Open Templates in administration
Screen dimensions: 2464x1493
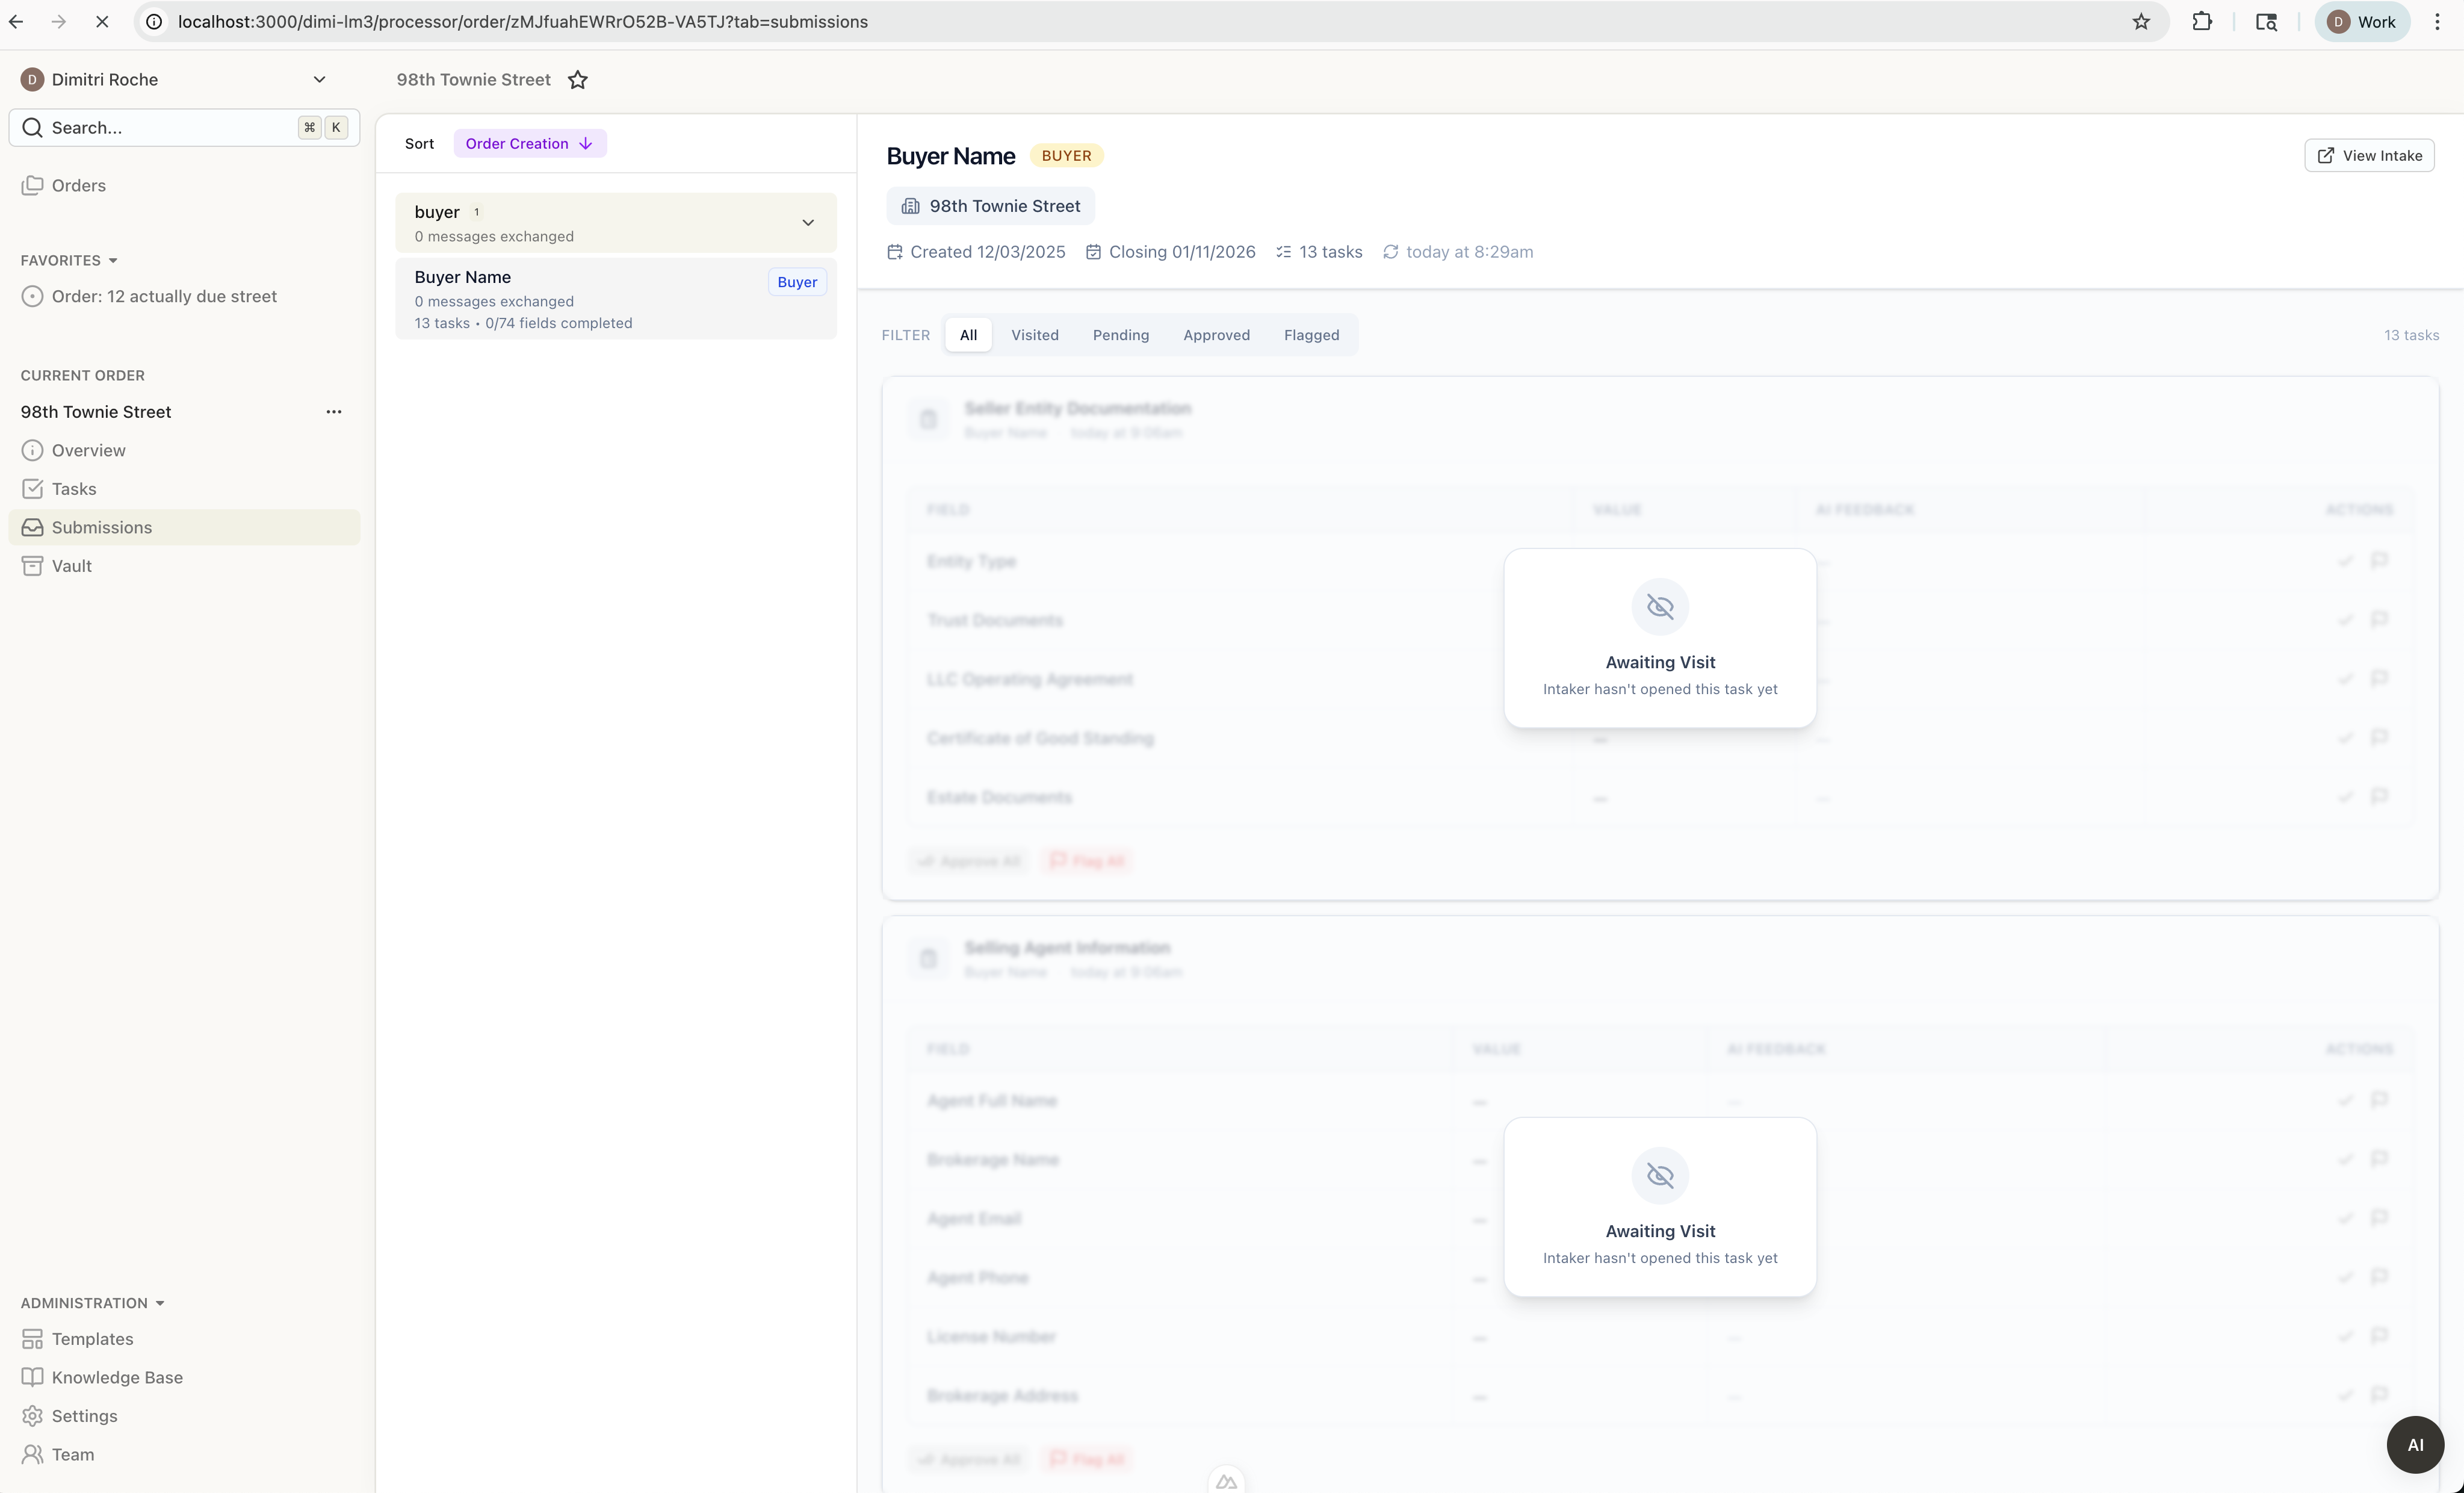[x=92, y=1339]
